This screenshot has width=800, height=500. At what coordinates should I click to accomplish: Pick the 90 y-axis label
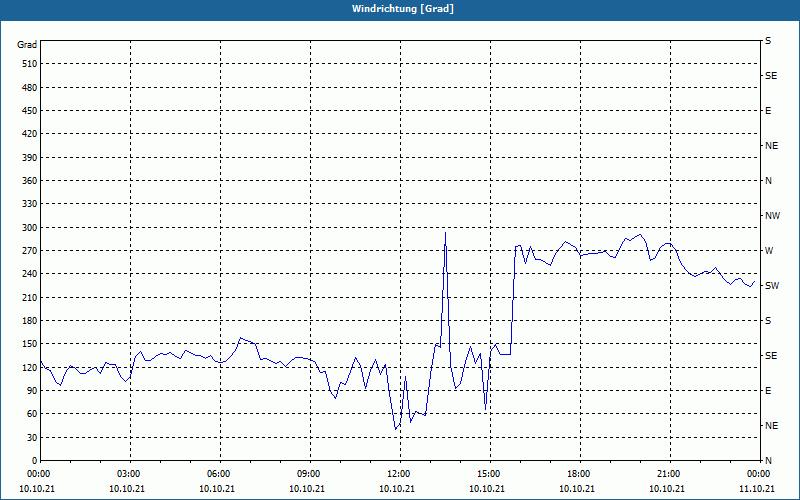(31, 391)
